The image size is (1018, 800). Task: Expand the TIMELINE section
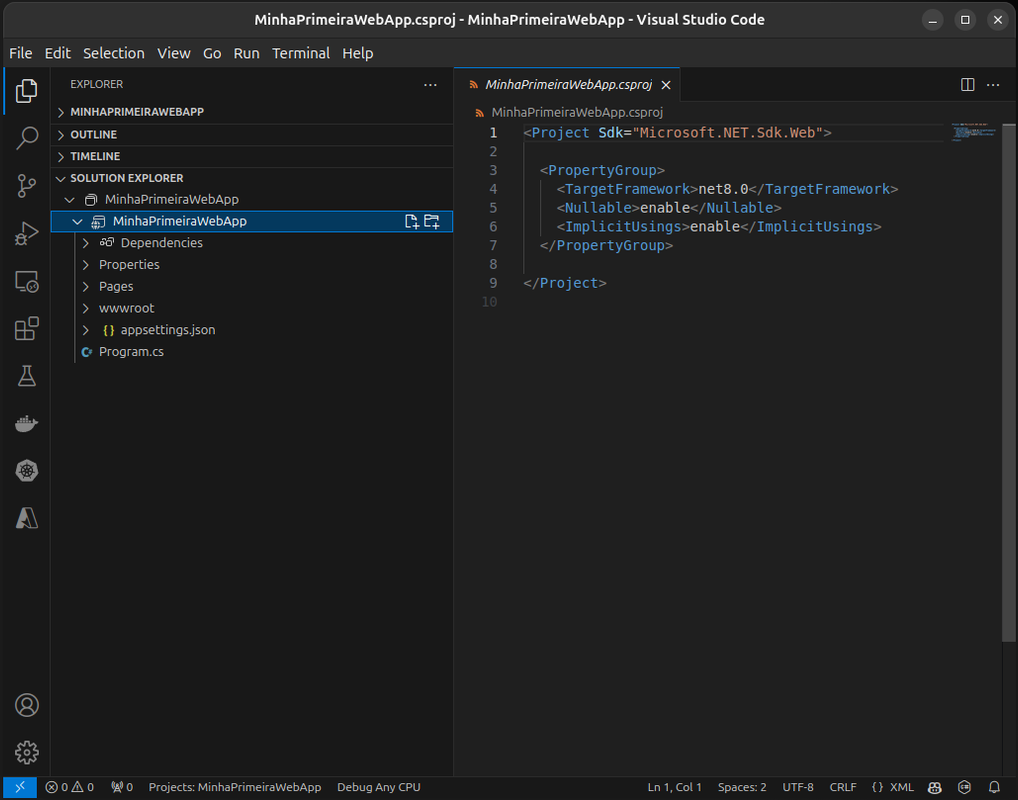[252, 156]
